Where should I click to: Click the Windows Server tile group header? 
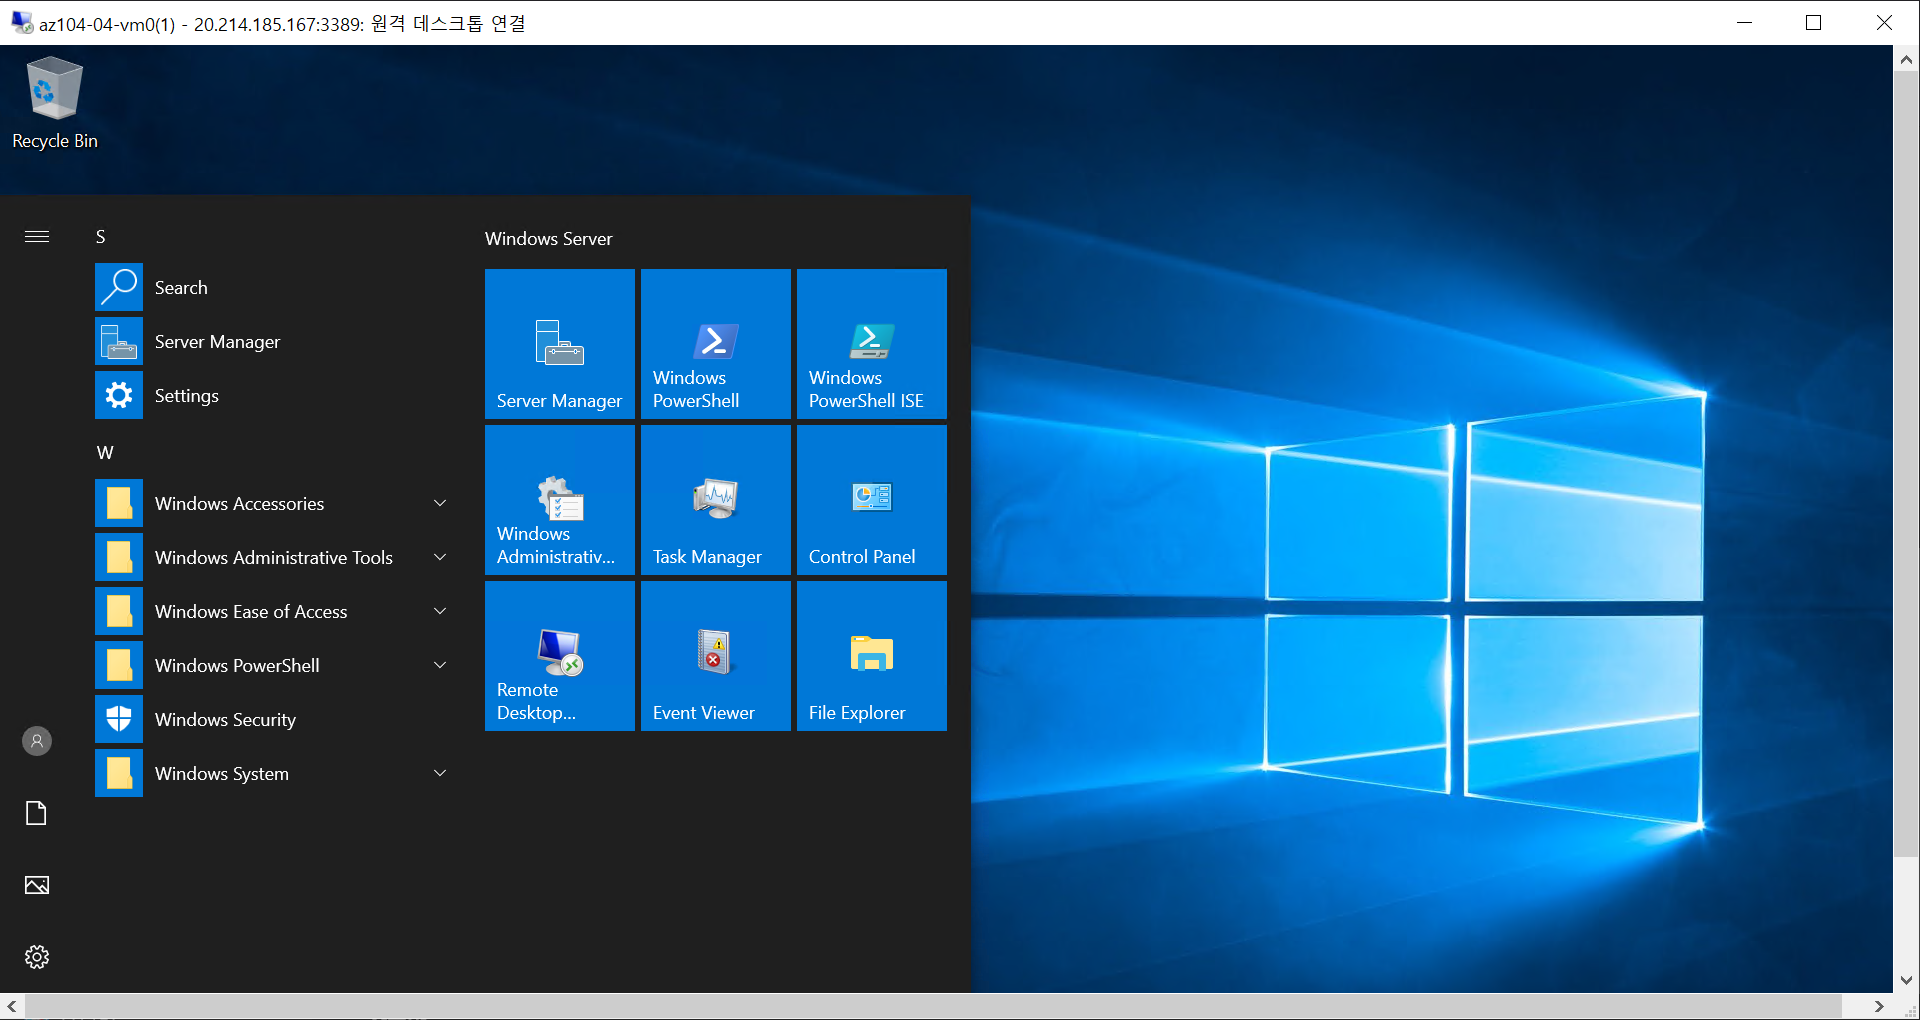[x=549, y=239]
